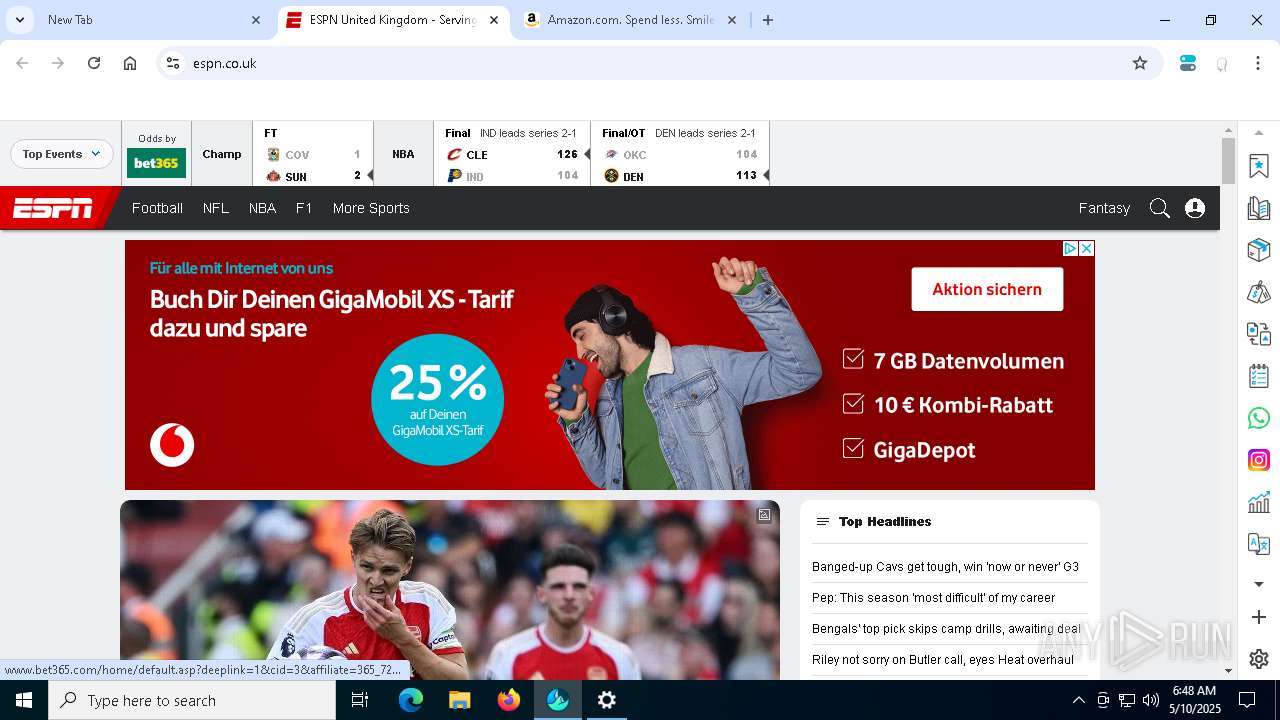Open the bookmarks sidebar panel icon
1280x720 pixels.
click(x=1259, y=166)
